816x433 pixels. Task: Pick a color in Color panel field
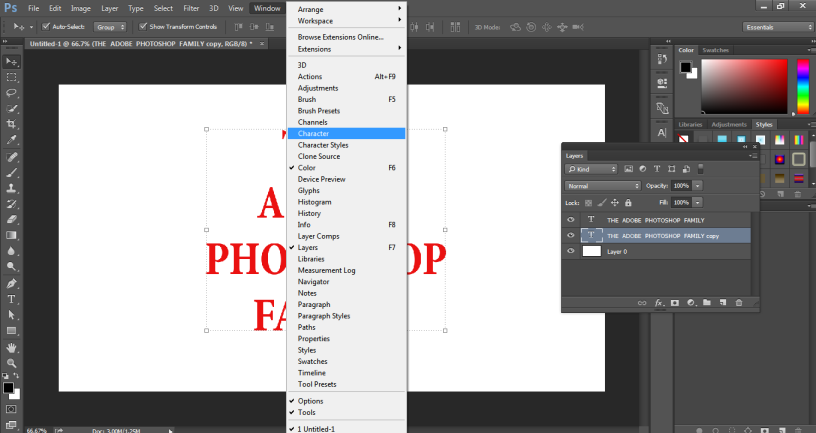744,86
